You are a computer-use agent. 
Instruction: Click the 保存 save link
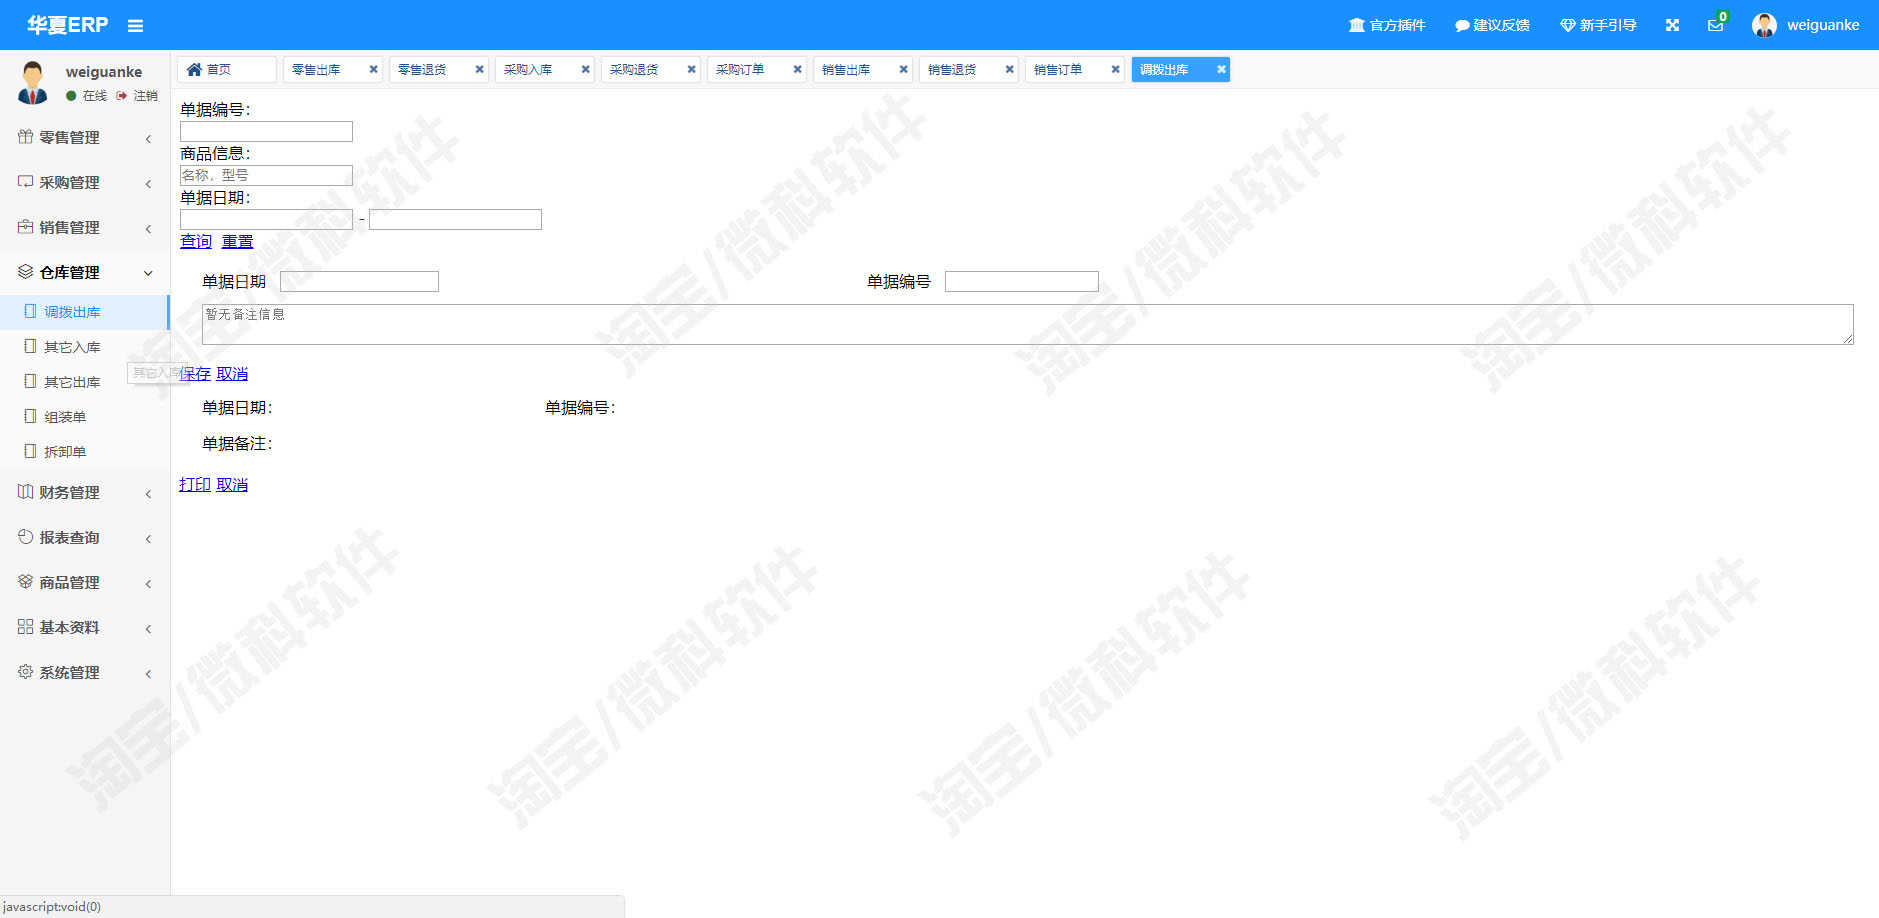coord(195,374)
